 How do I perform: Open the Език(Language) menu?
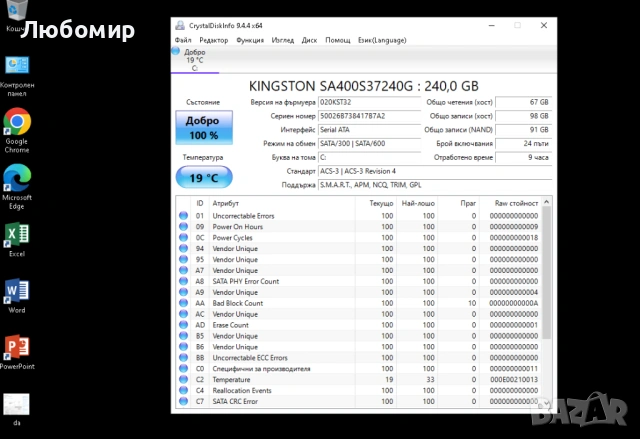382,40
